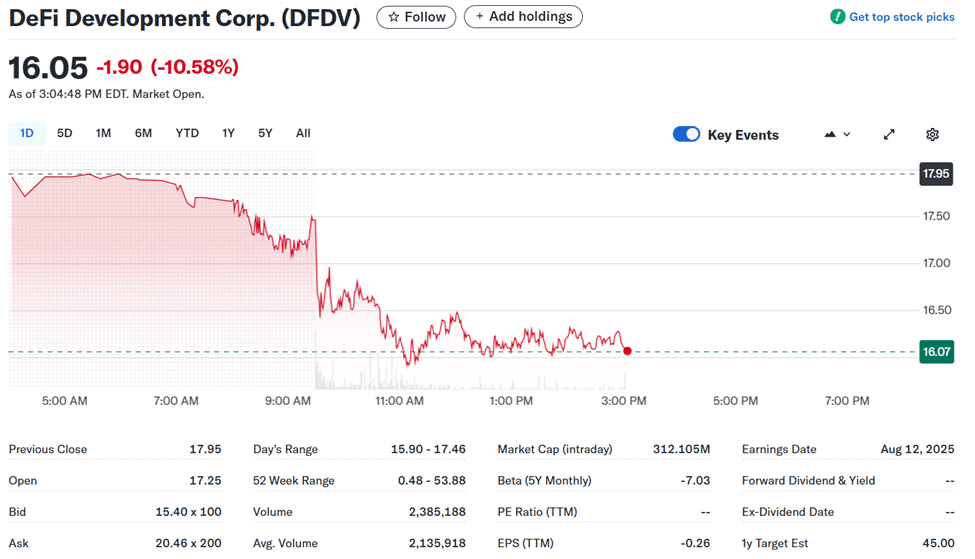Open the Get top stock picks link
This screenshot has width=975, height=559.
[901, 17]
